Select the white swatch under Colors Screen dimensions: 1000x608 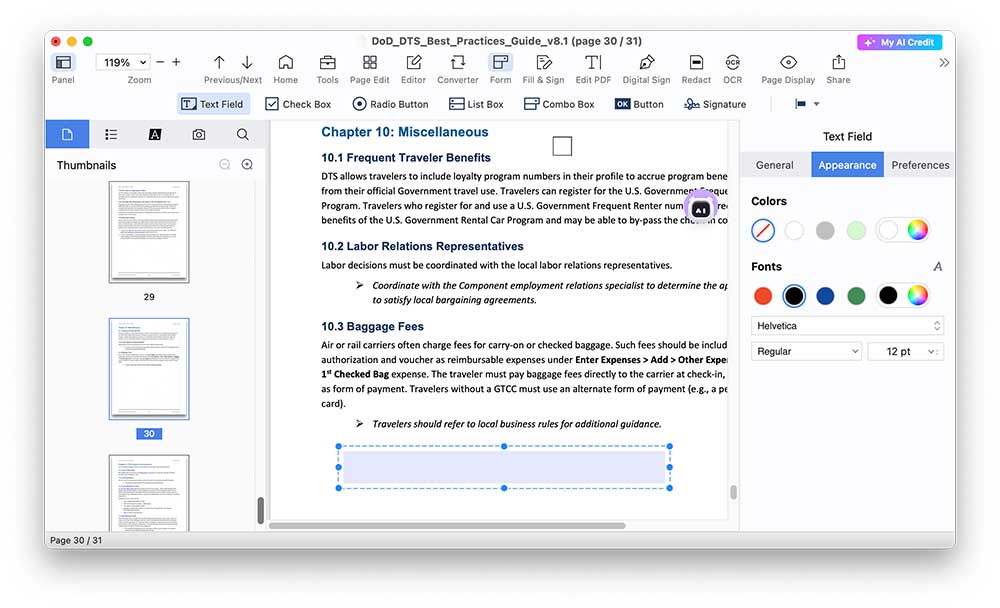click(794, 230)
